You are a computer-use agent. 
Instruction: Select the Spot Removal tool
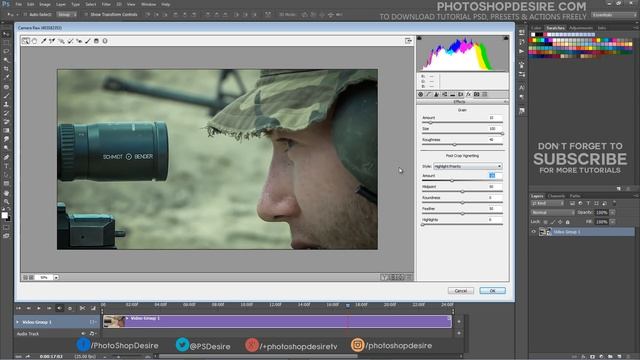tap(70, 41)
